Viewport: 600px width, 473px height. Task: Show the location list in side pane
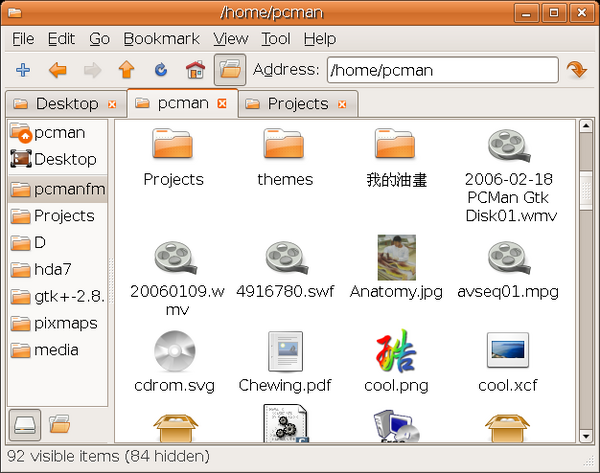(x=25, y=424)
